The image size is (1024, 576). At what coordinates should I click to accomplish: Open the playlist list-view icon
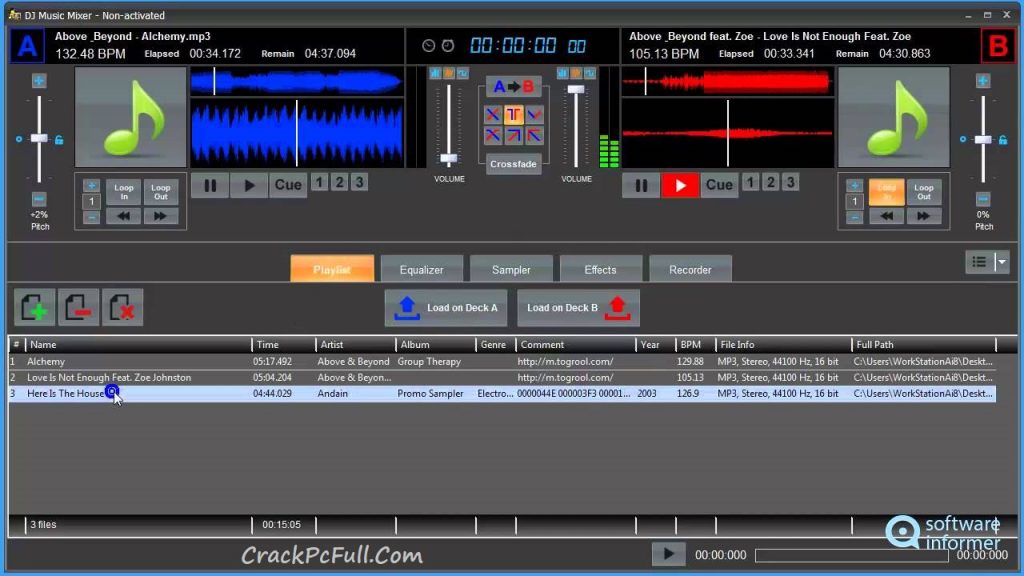point(978,261)
